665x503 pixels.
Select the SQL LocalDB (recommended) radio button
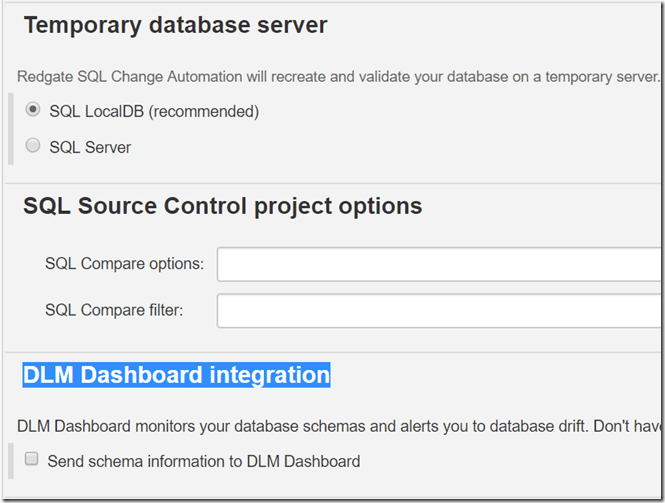tap(33, 109)
